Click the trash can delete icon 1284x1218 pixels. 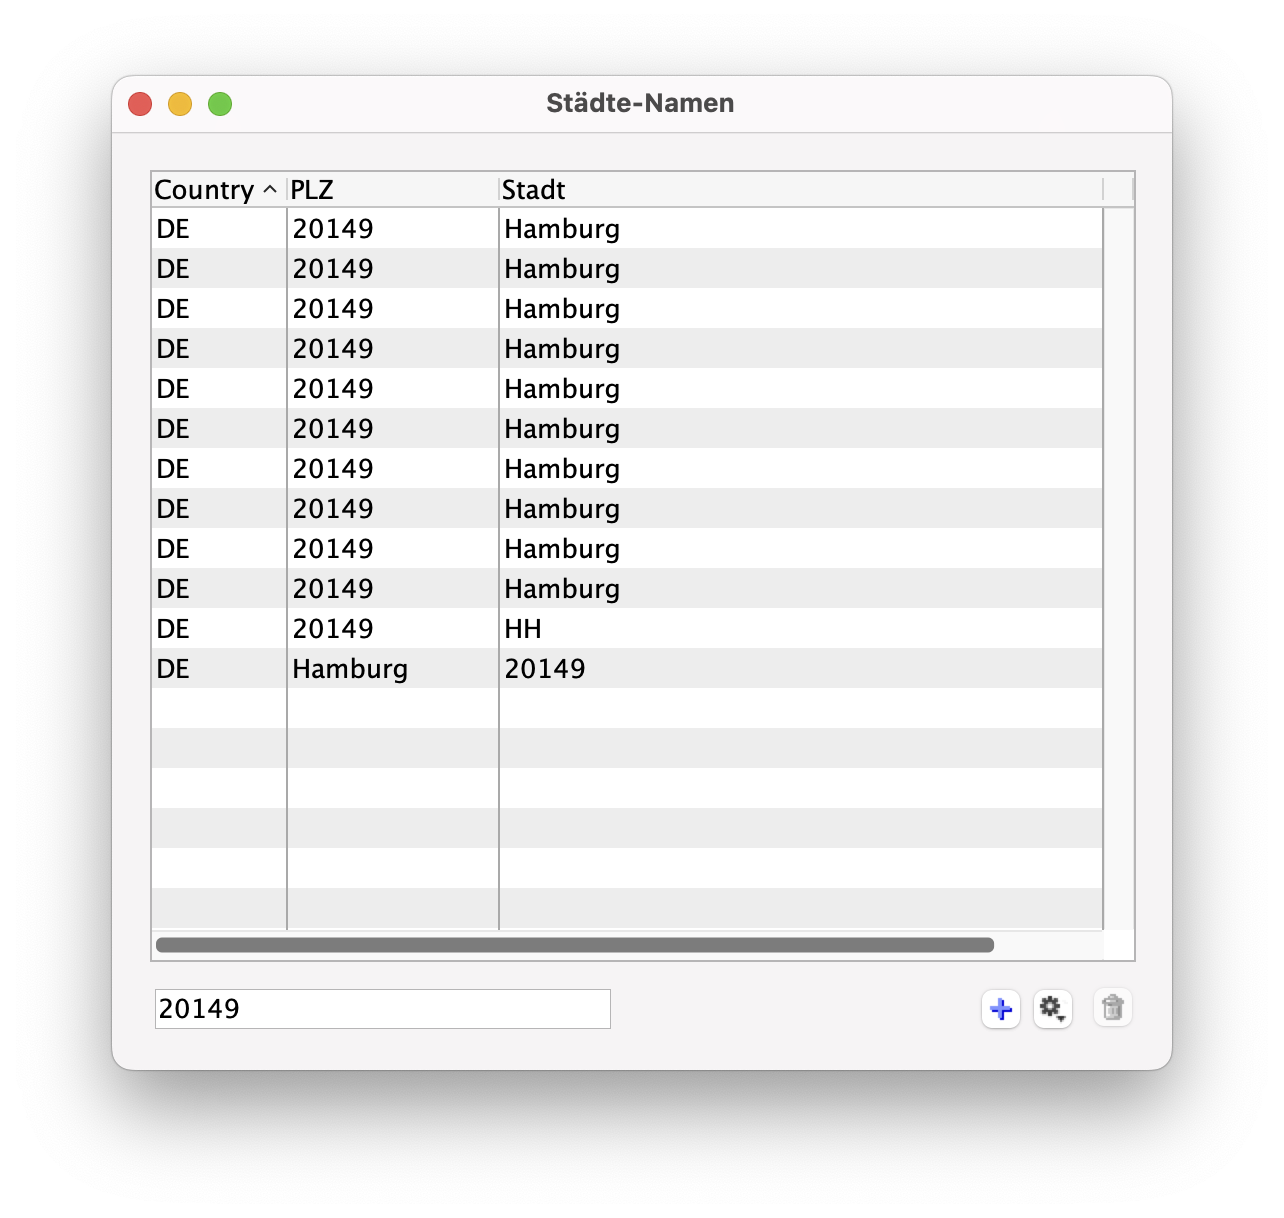1112,1008
